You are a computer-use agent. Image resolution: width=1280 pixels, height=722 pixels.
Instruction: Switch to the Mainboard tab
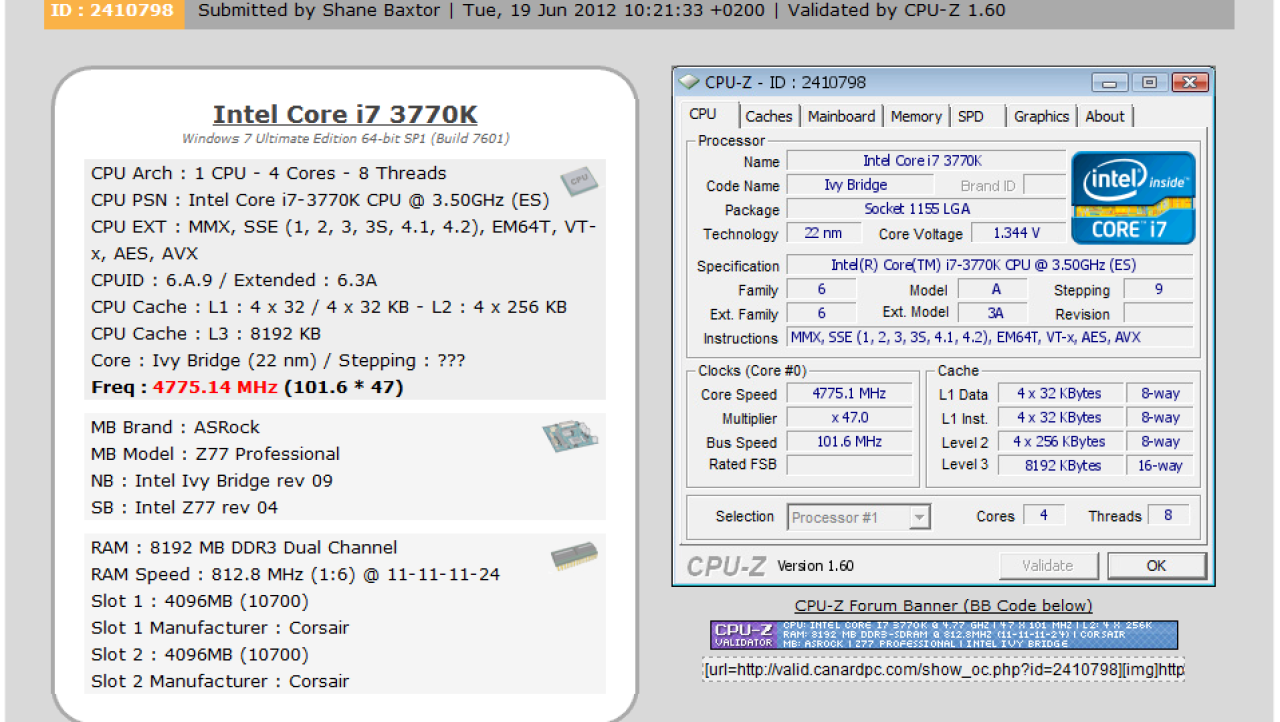(841, 116)
